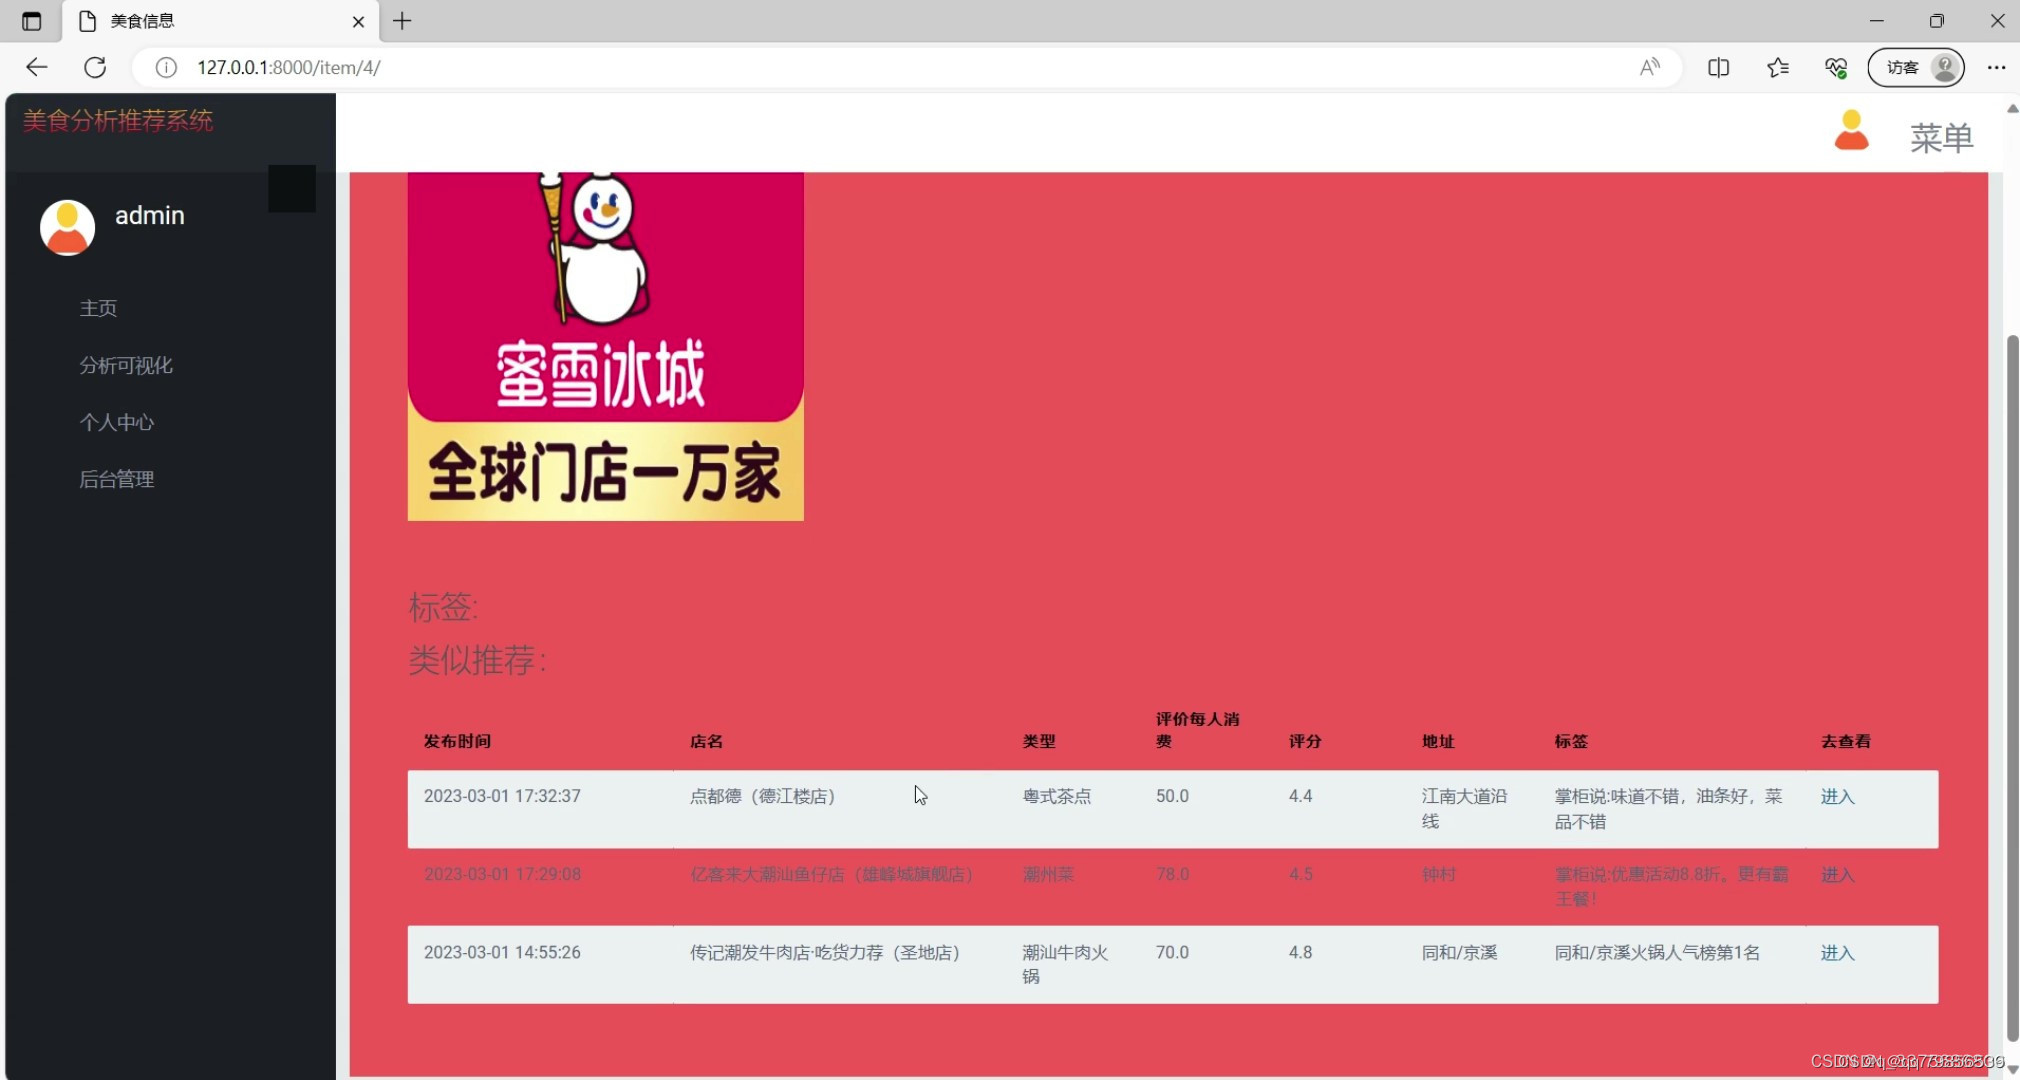Click the 蜜雪冰城 store image
The width and height of the screenshot is (2020, 1080).
pyautogui.click(x=605, y=345)
